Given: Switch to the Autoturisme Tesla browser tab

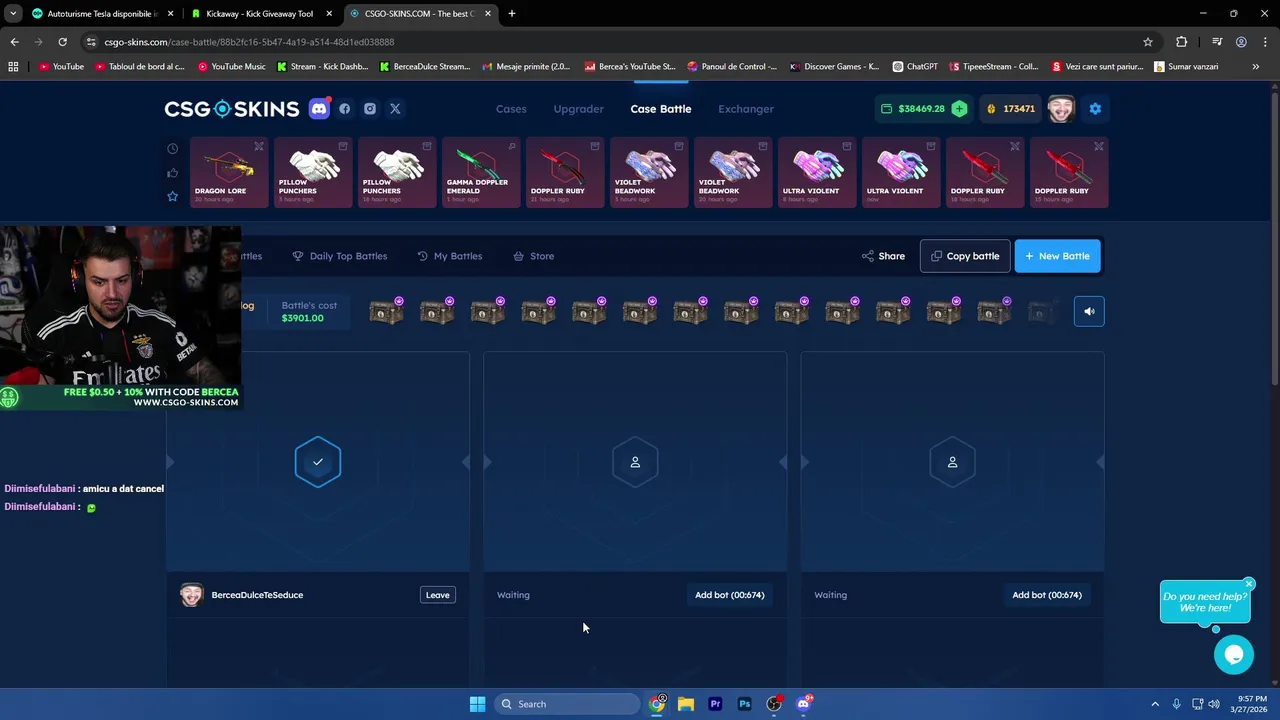Looking at the screenshot, I should (102, 14).
